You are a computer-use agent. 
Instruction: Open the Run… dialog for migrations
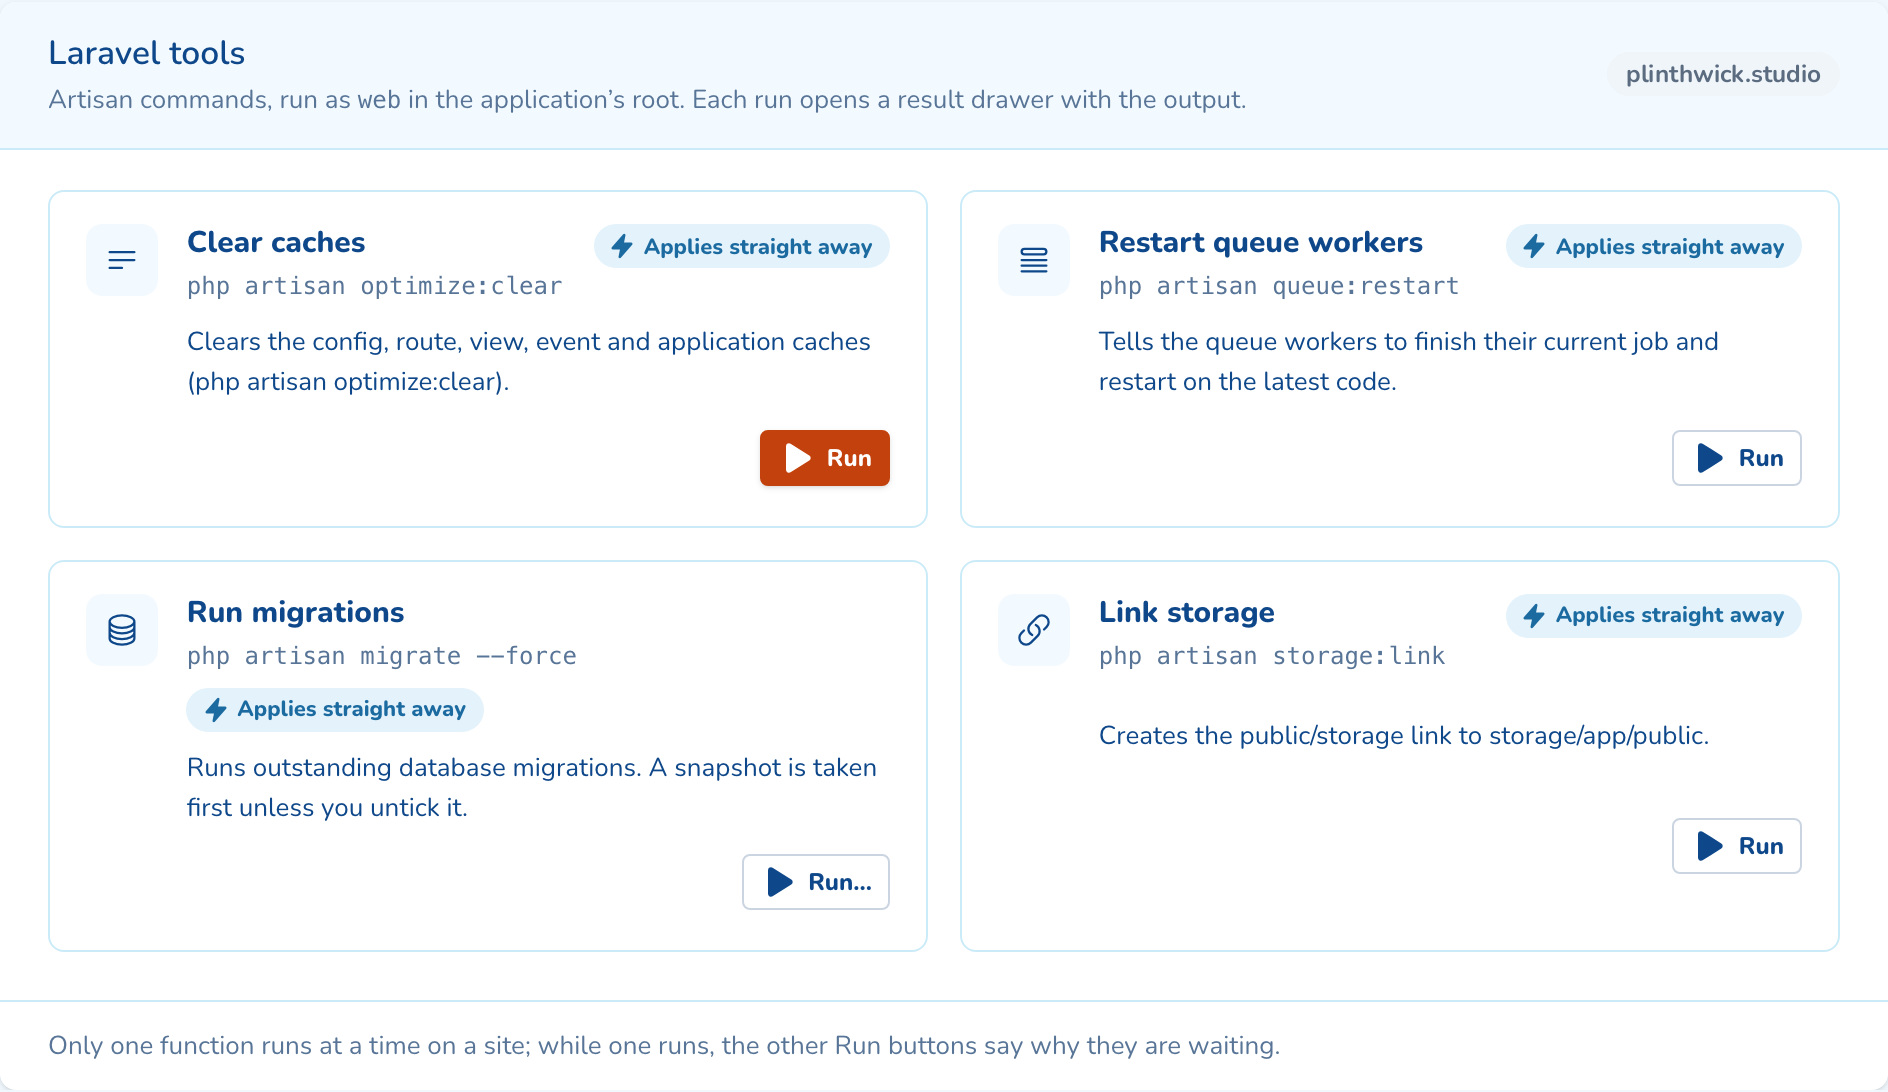tap(816, 882)
